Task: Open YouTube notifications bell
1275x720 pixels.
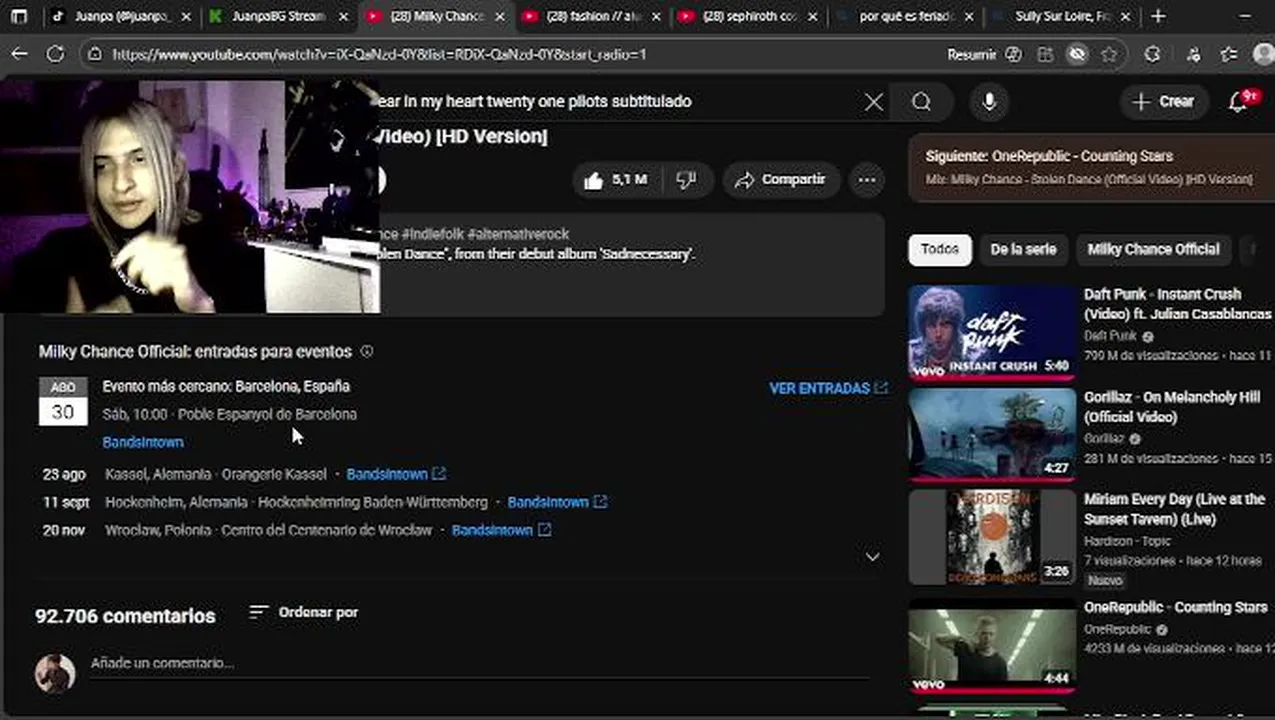Action: click(1238, 101)
